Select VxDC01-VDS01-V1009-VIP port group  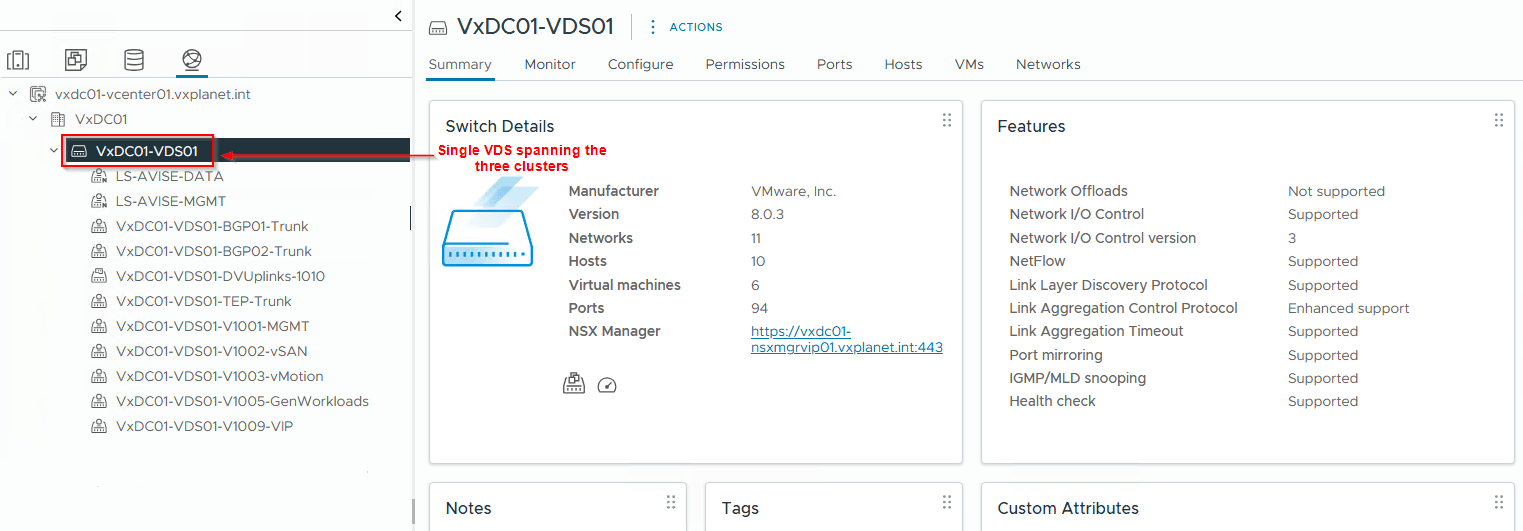click(204, 426)
